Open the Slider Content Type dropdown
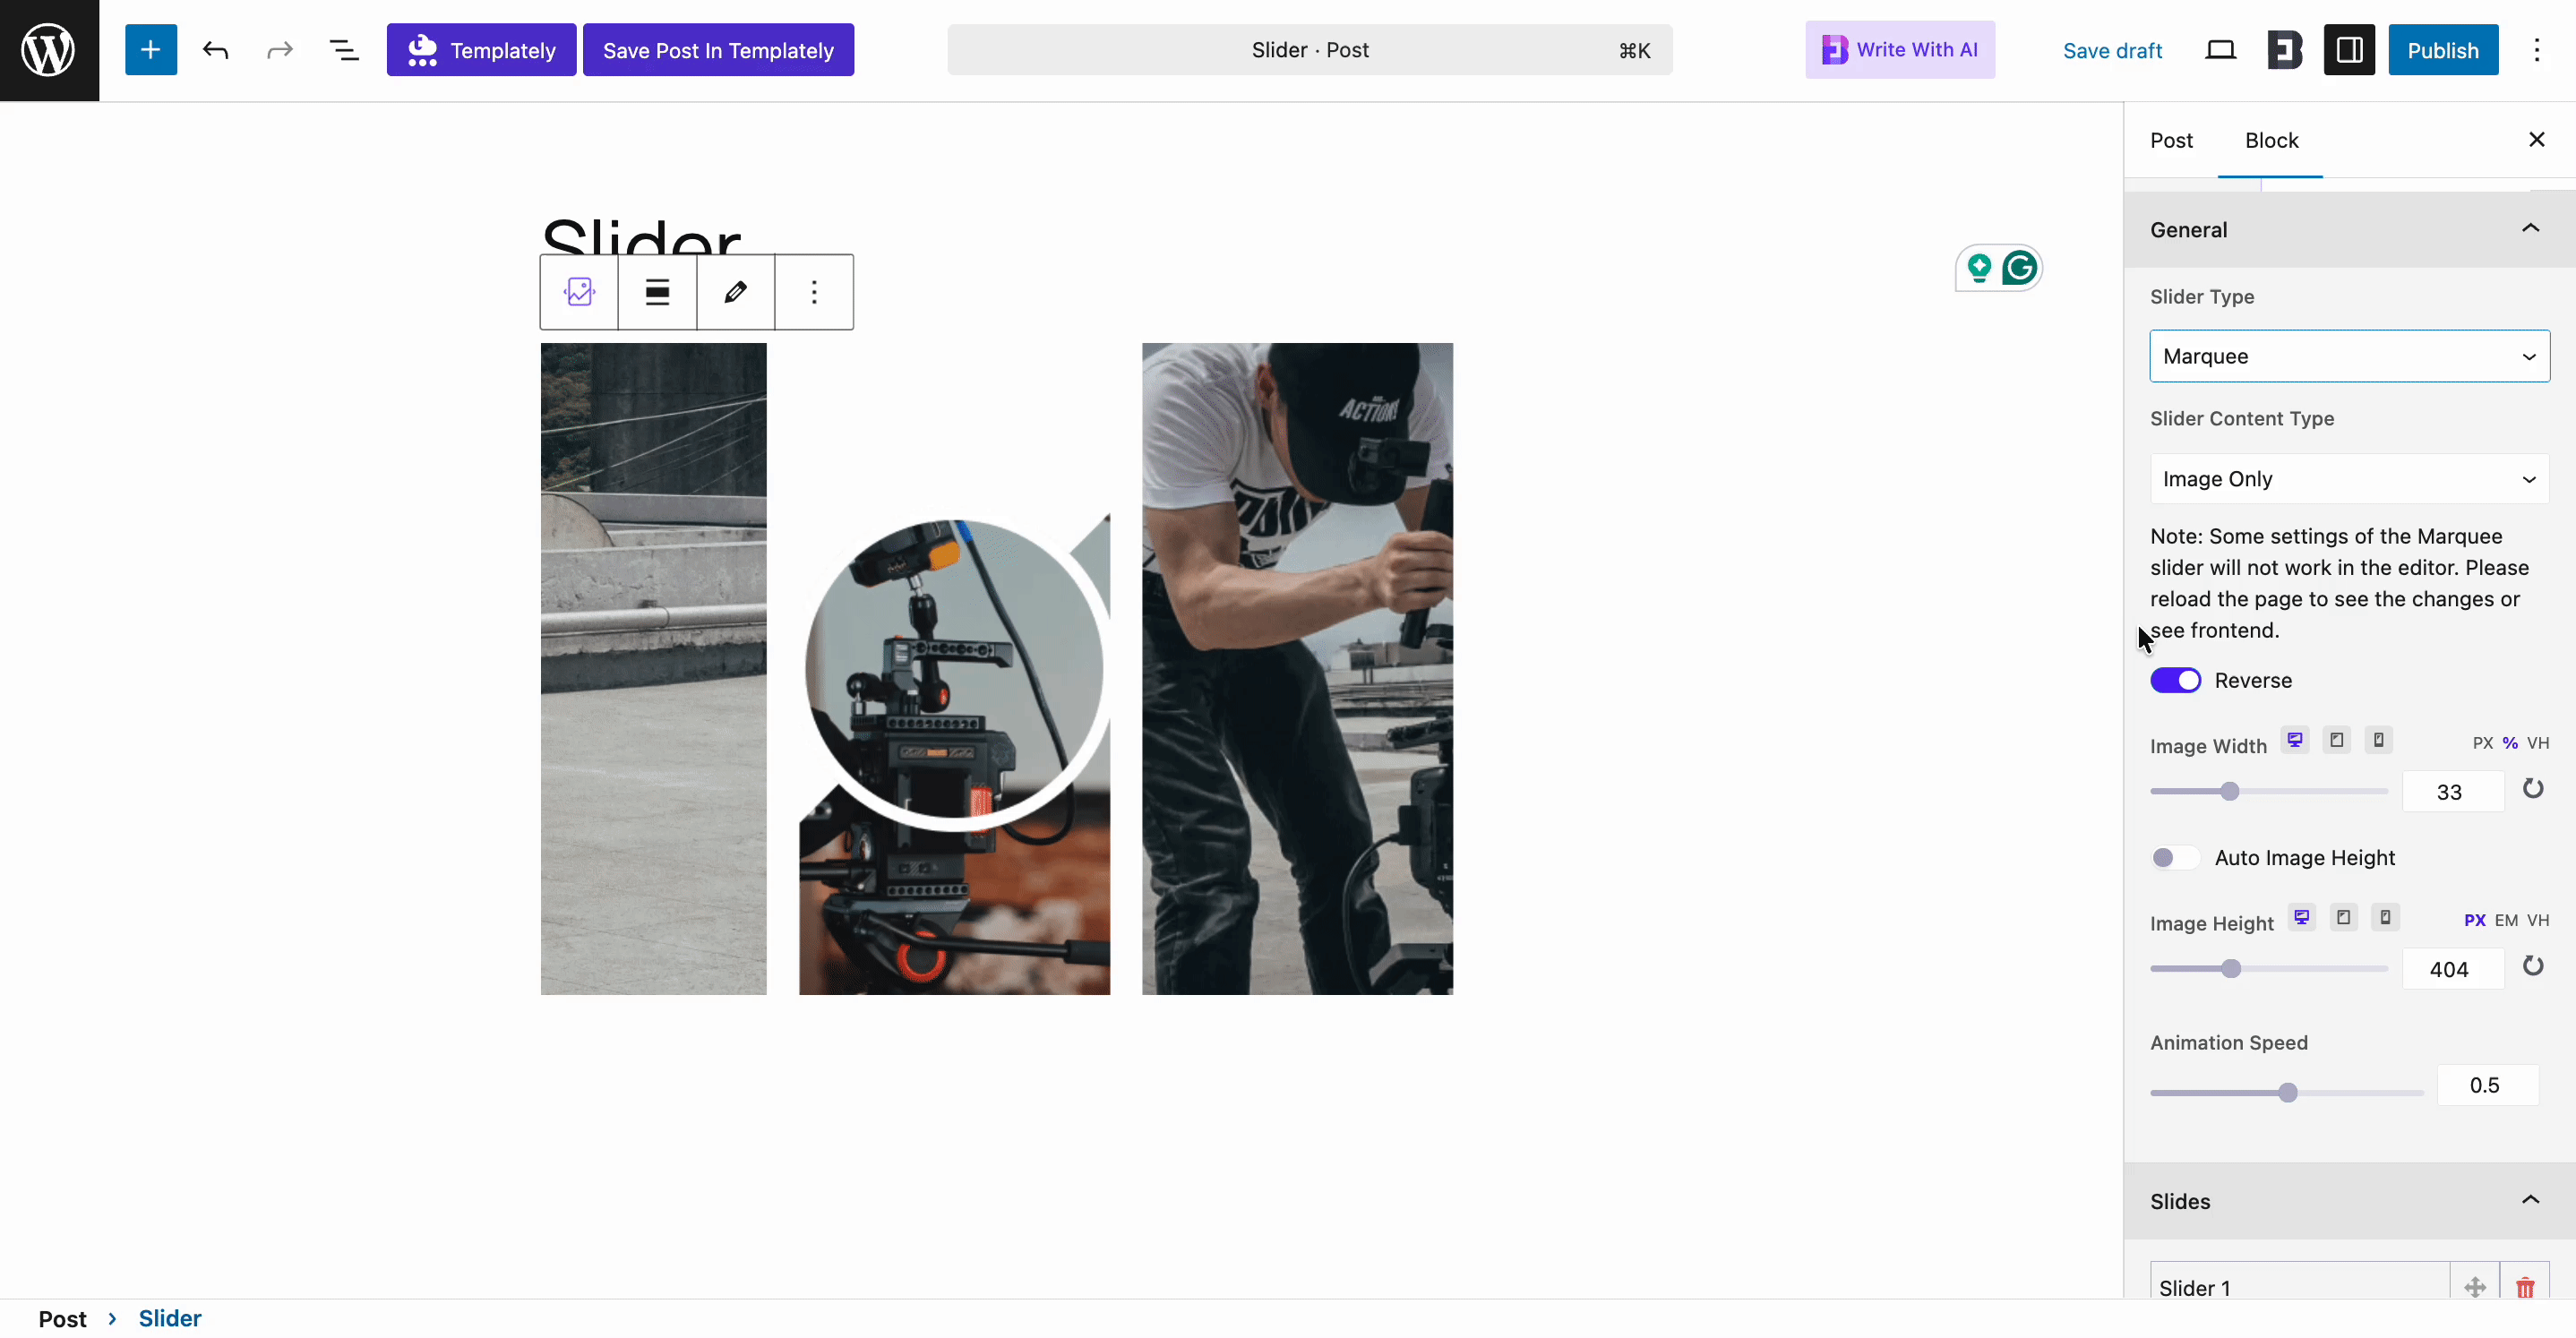 click(x=2349, y=479)
